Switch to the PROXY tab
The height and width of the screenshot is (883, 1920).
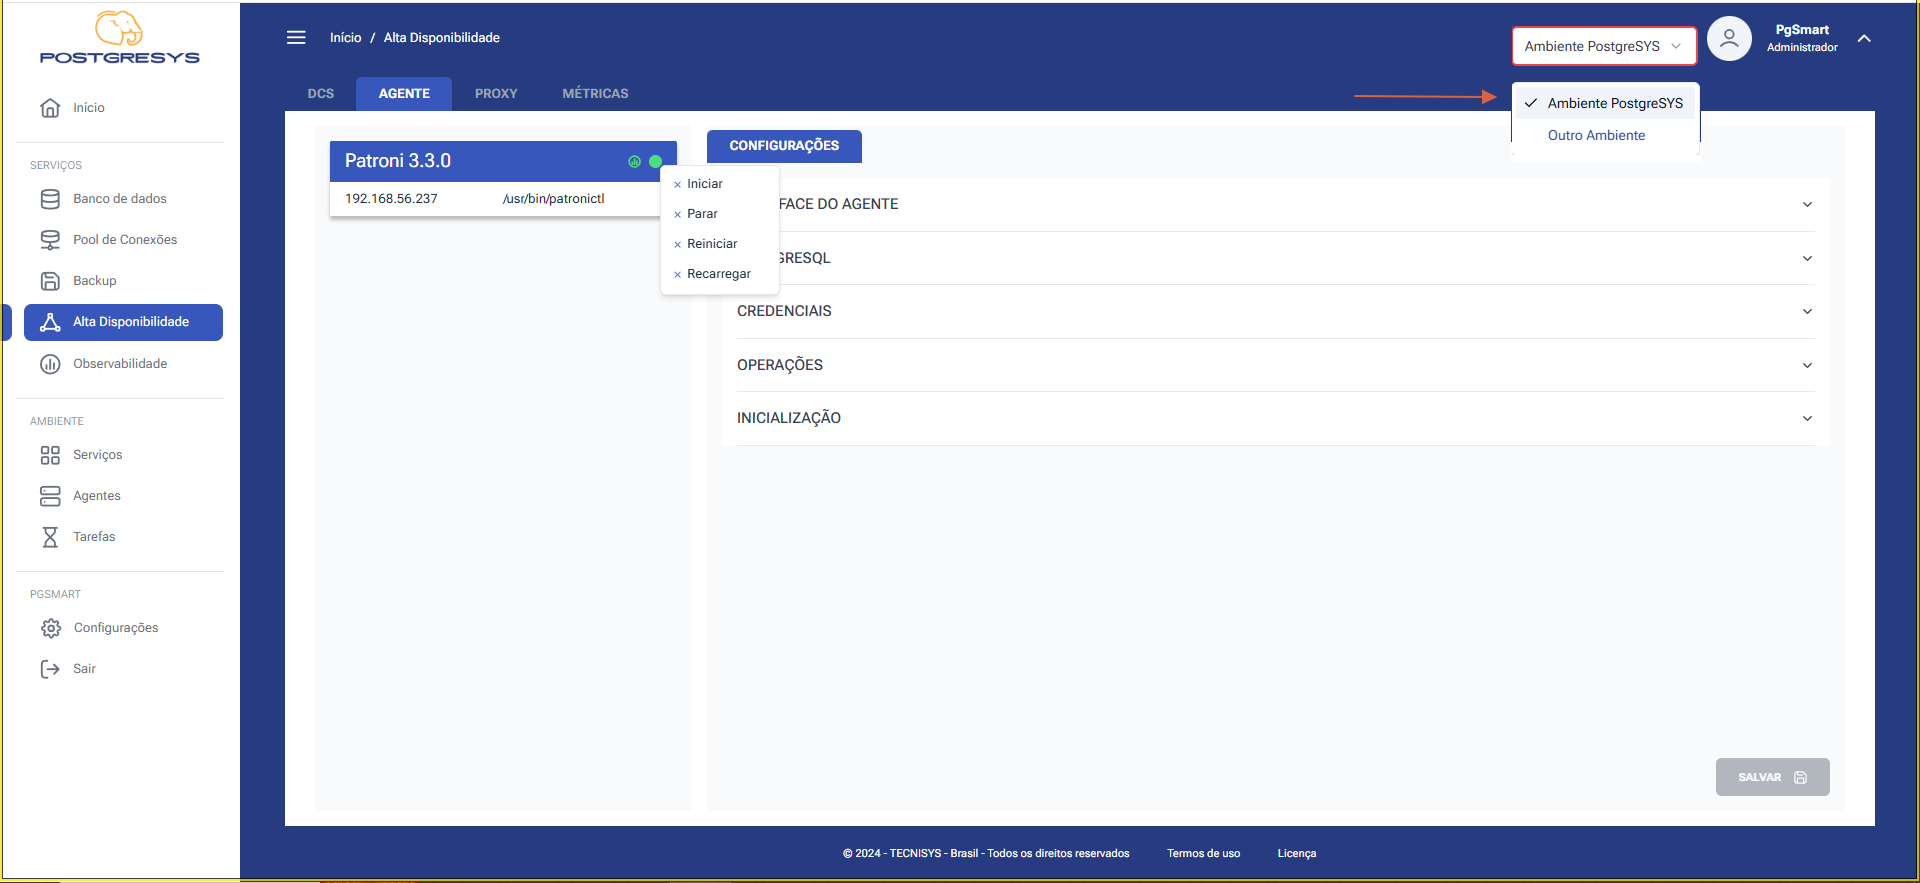click(x=496, y=94)
